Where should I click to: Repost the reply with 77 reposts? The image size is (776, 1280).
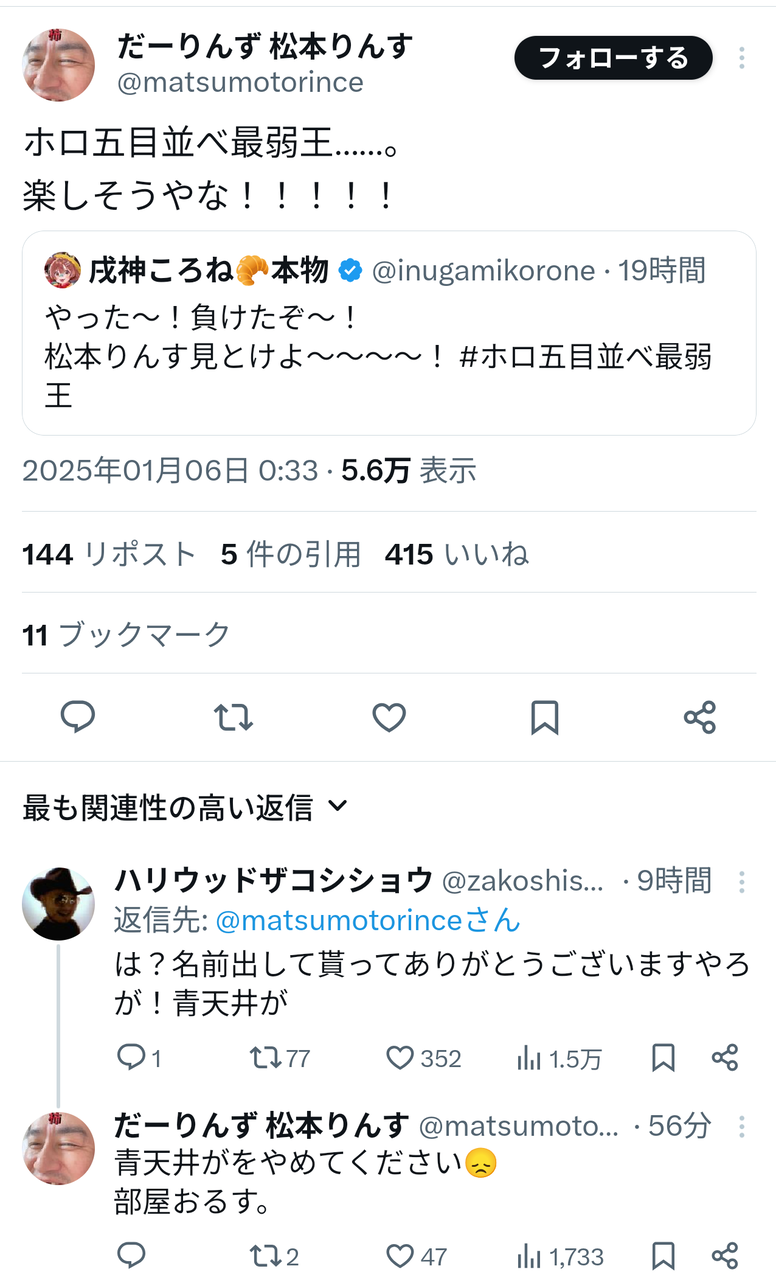point(279,1058)
